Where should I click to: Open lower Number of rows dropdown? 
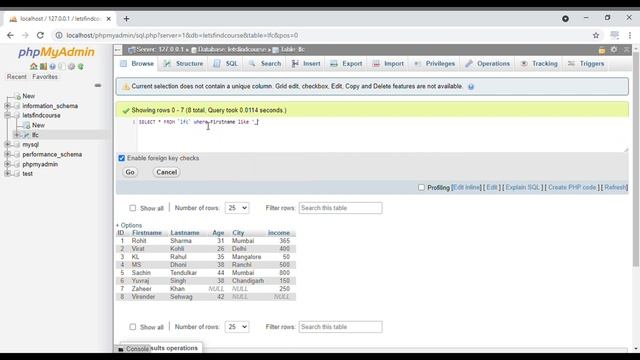(237, 327)
